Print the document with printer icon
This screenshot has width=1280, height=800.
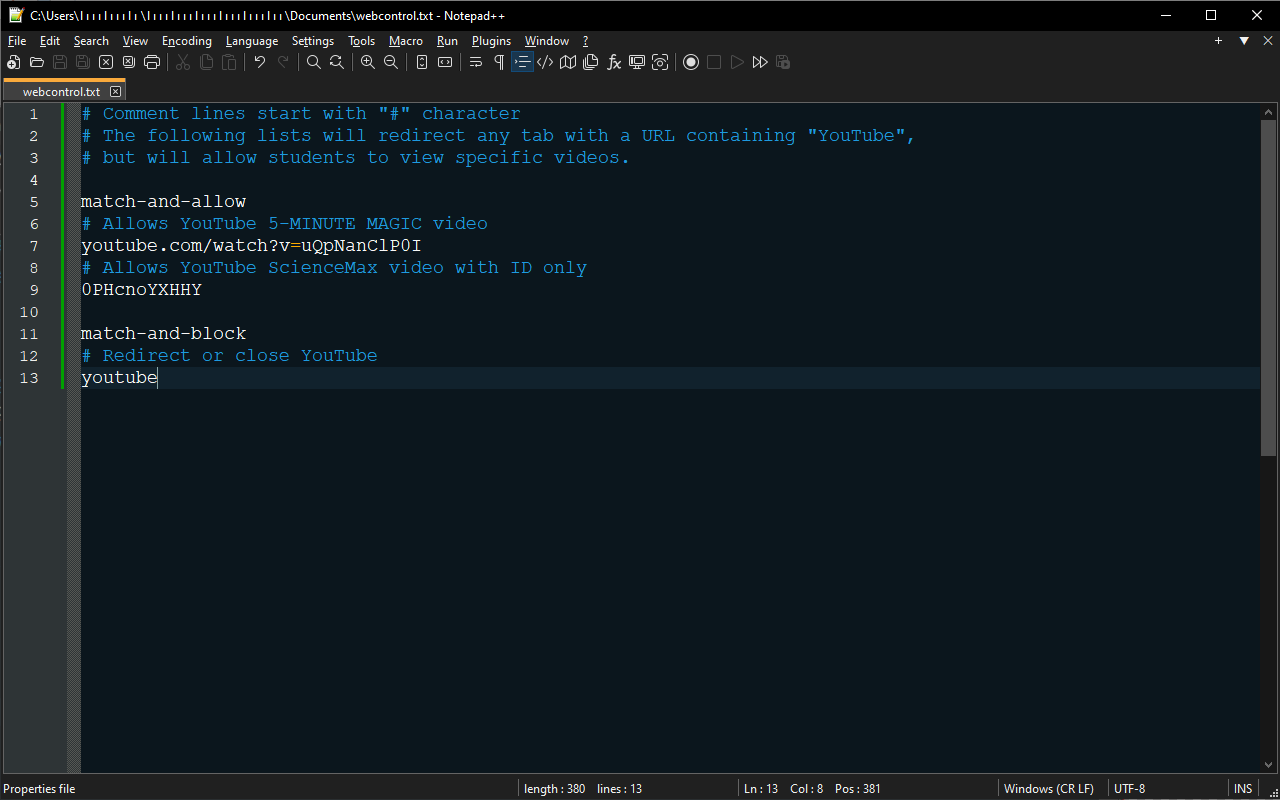tap(152, 62)
